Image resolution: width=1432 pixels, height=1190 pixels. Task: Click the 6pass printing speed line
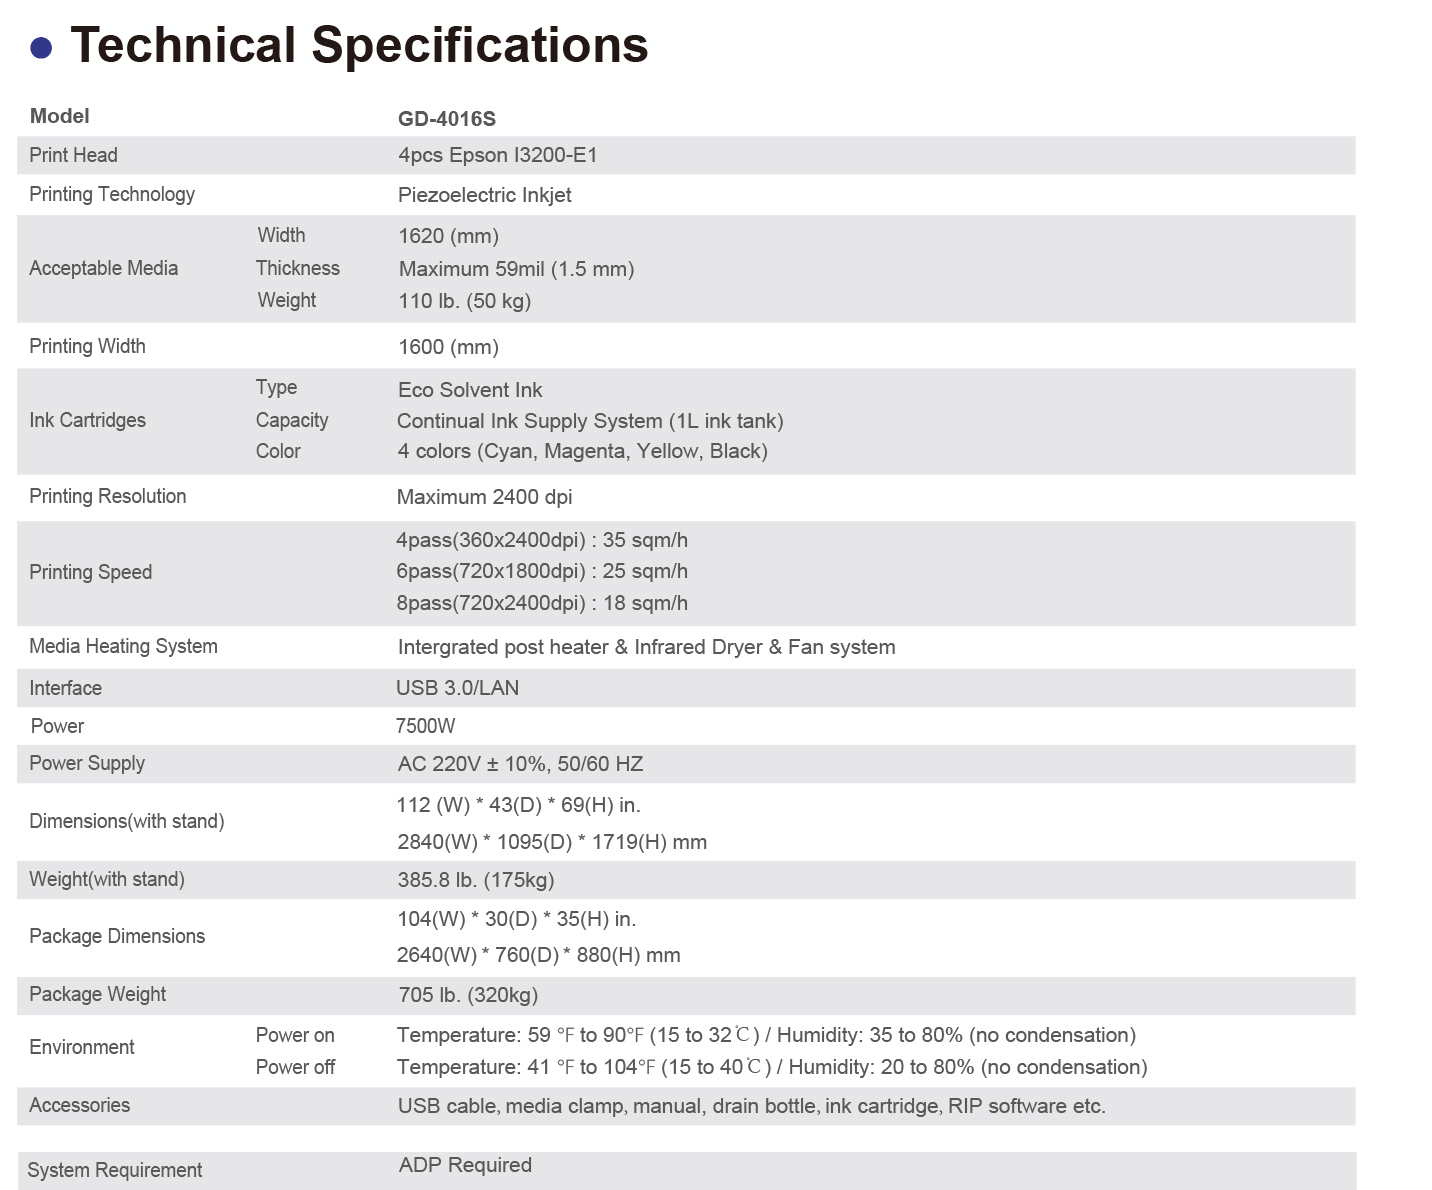click(x=541, y=571)
